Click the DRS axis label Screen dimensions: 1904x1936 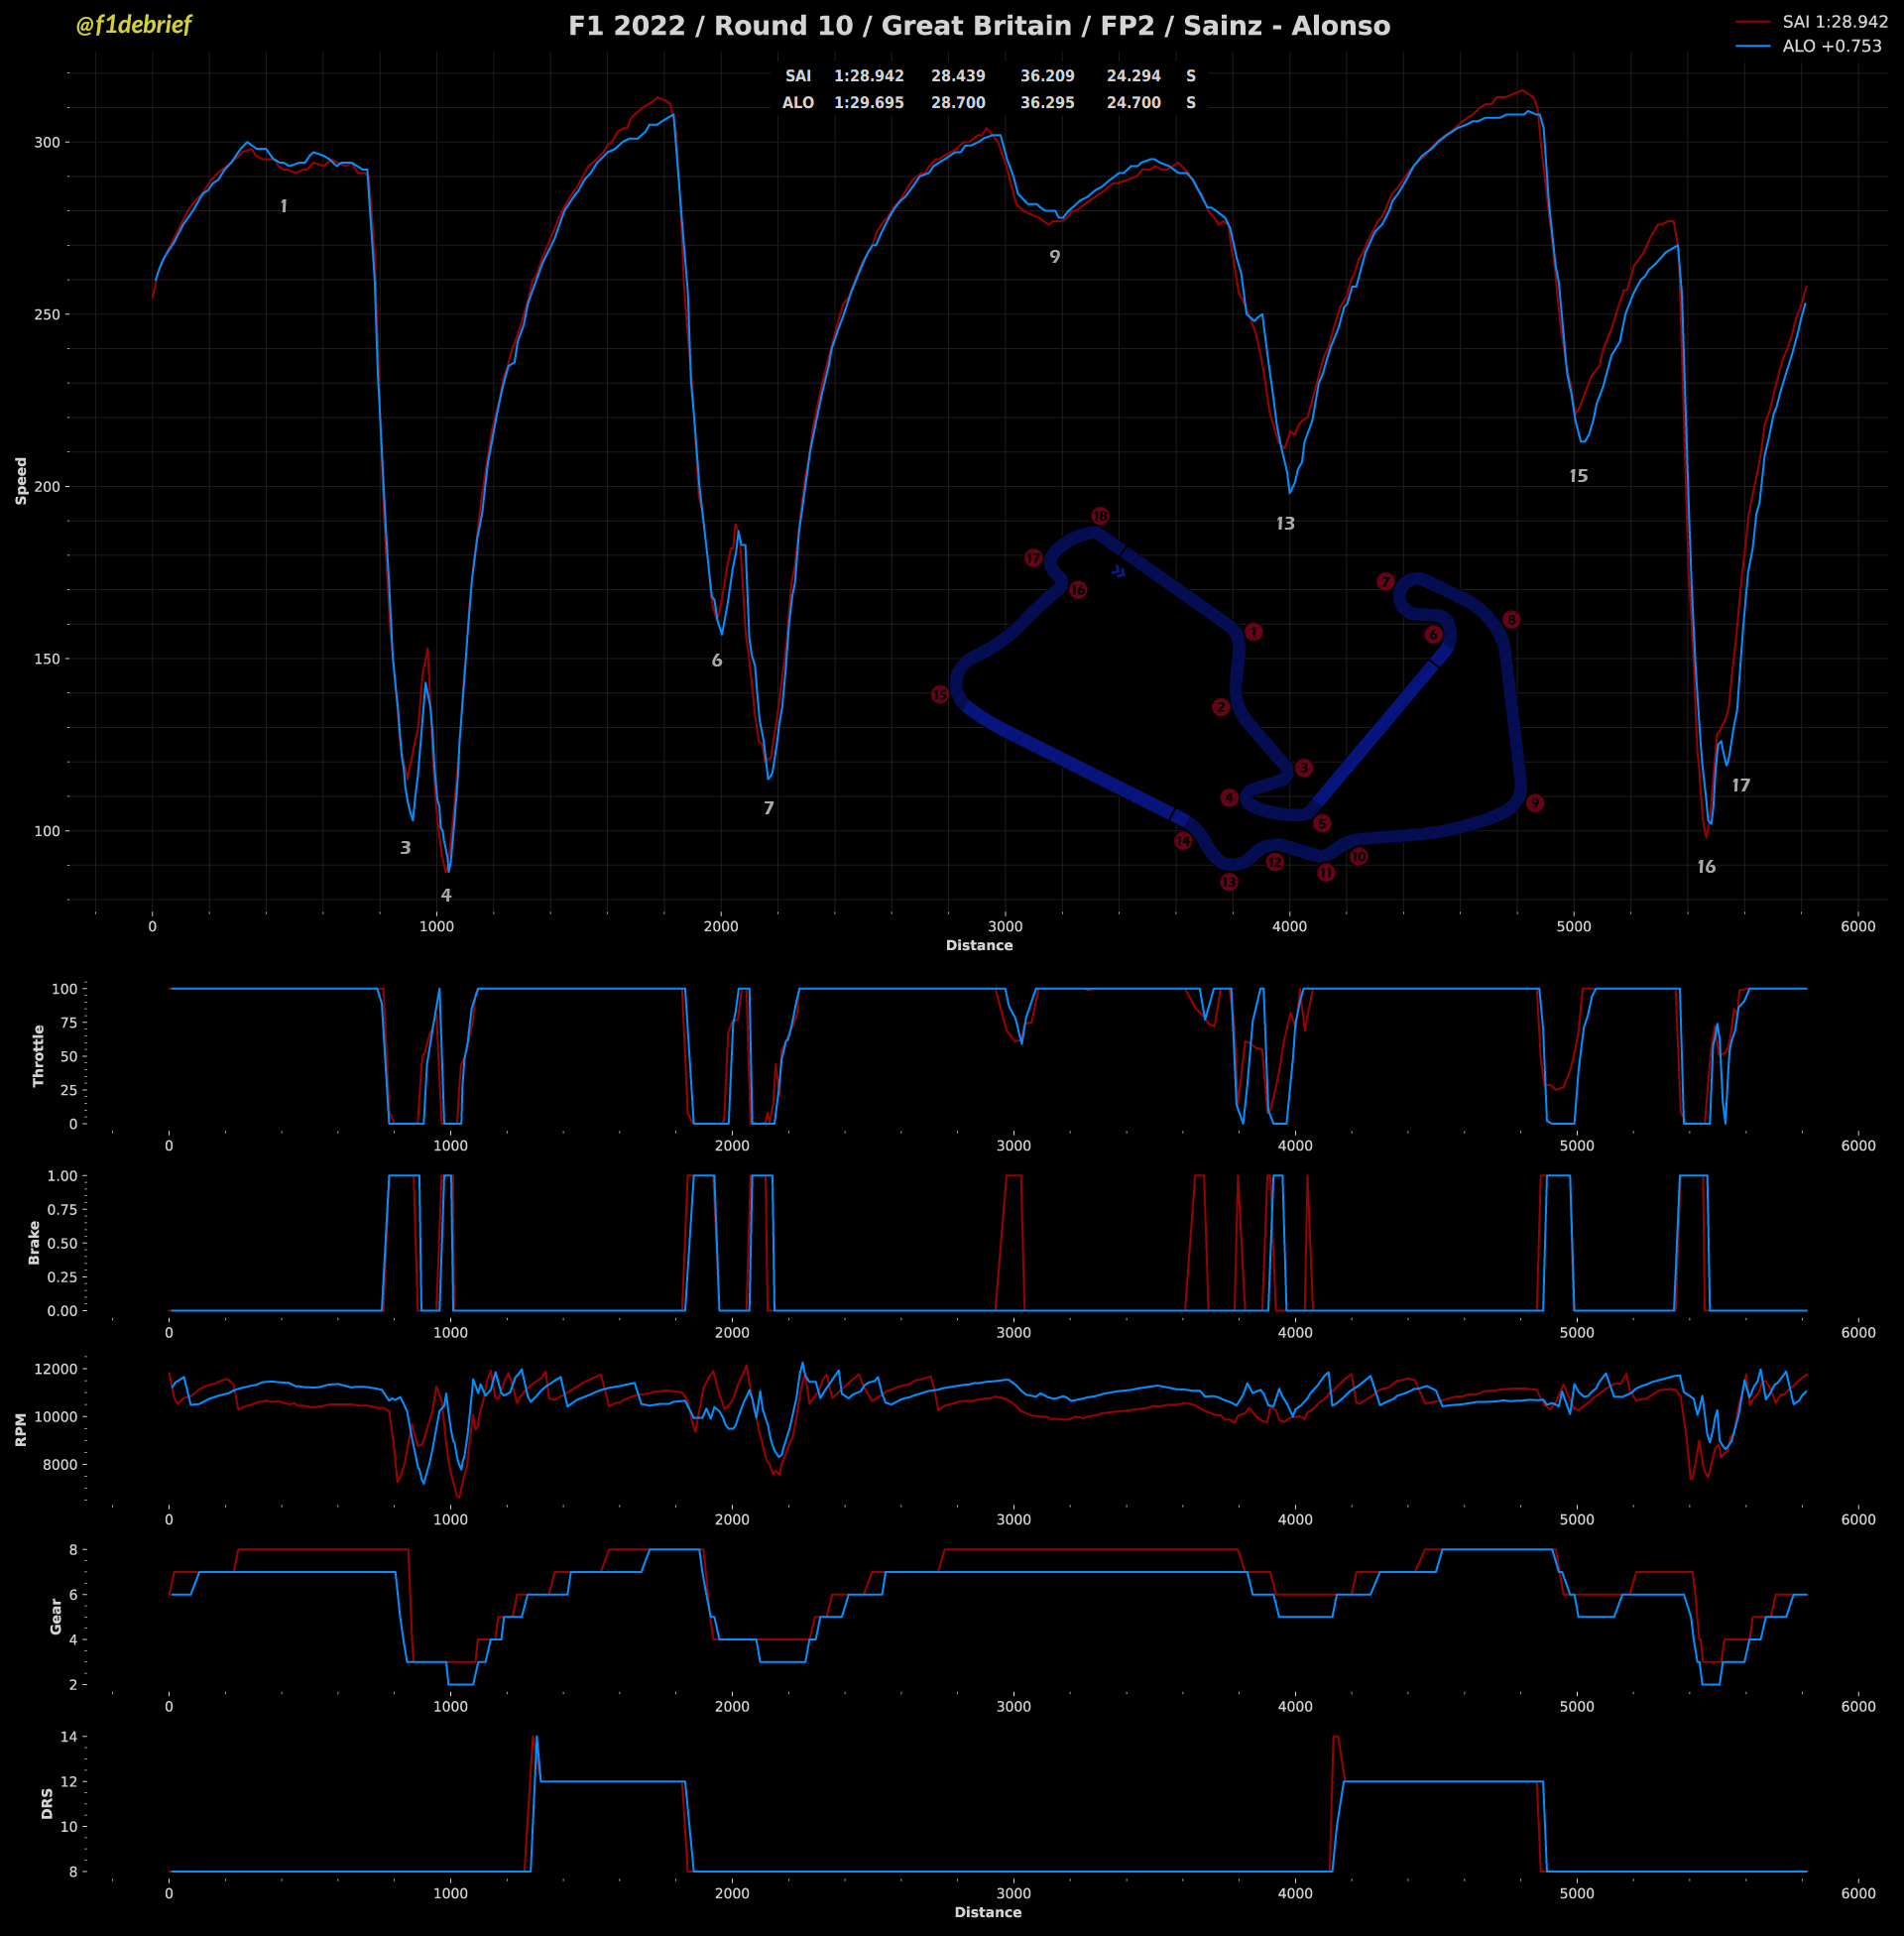(47, 1804)
